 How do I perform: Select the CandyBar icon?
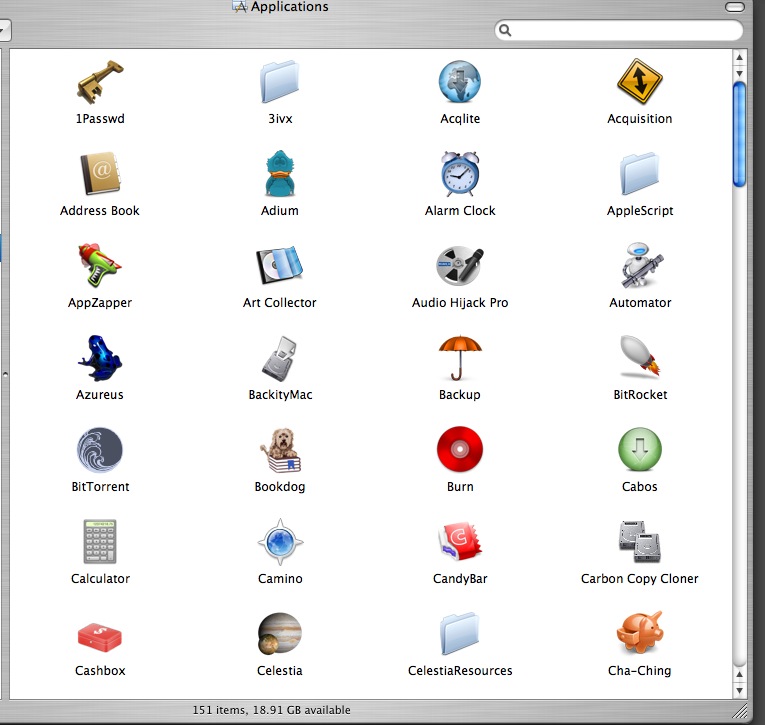click(460, 542)
